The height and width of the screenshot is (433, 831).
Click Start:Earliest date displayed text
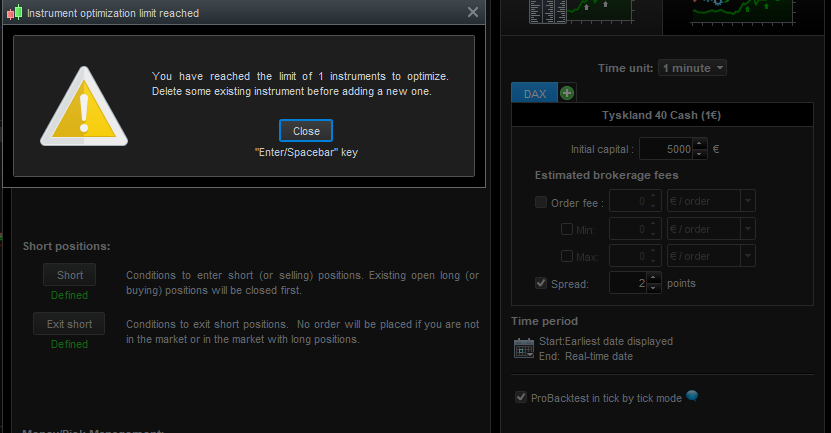tap(606, 341)
